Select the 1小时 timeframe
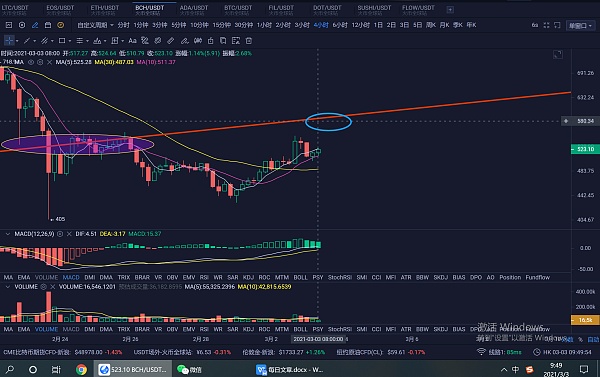Screen dimensions: 600x377 pyautogui.click(x=264, y=25)
